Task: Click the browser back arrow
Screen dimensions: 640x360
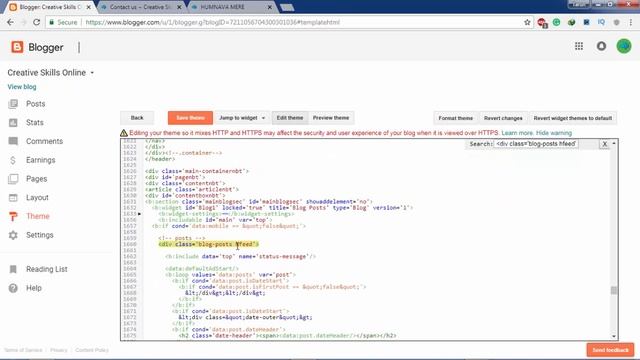Action: (10, 22)
